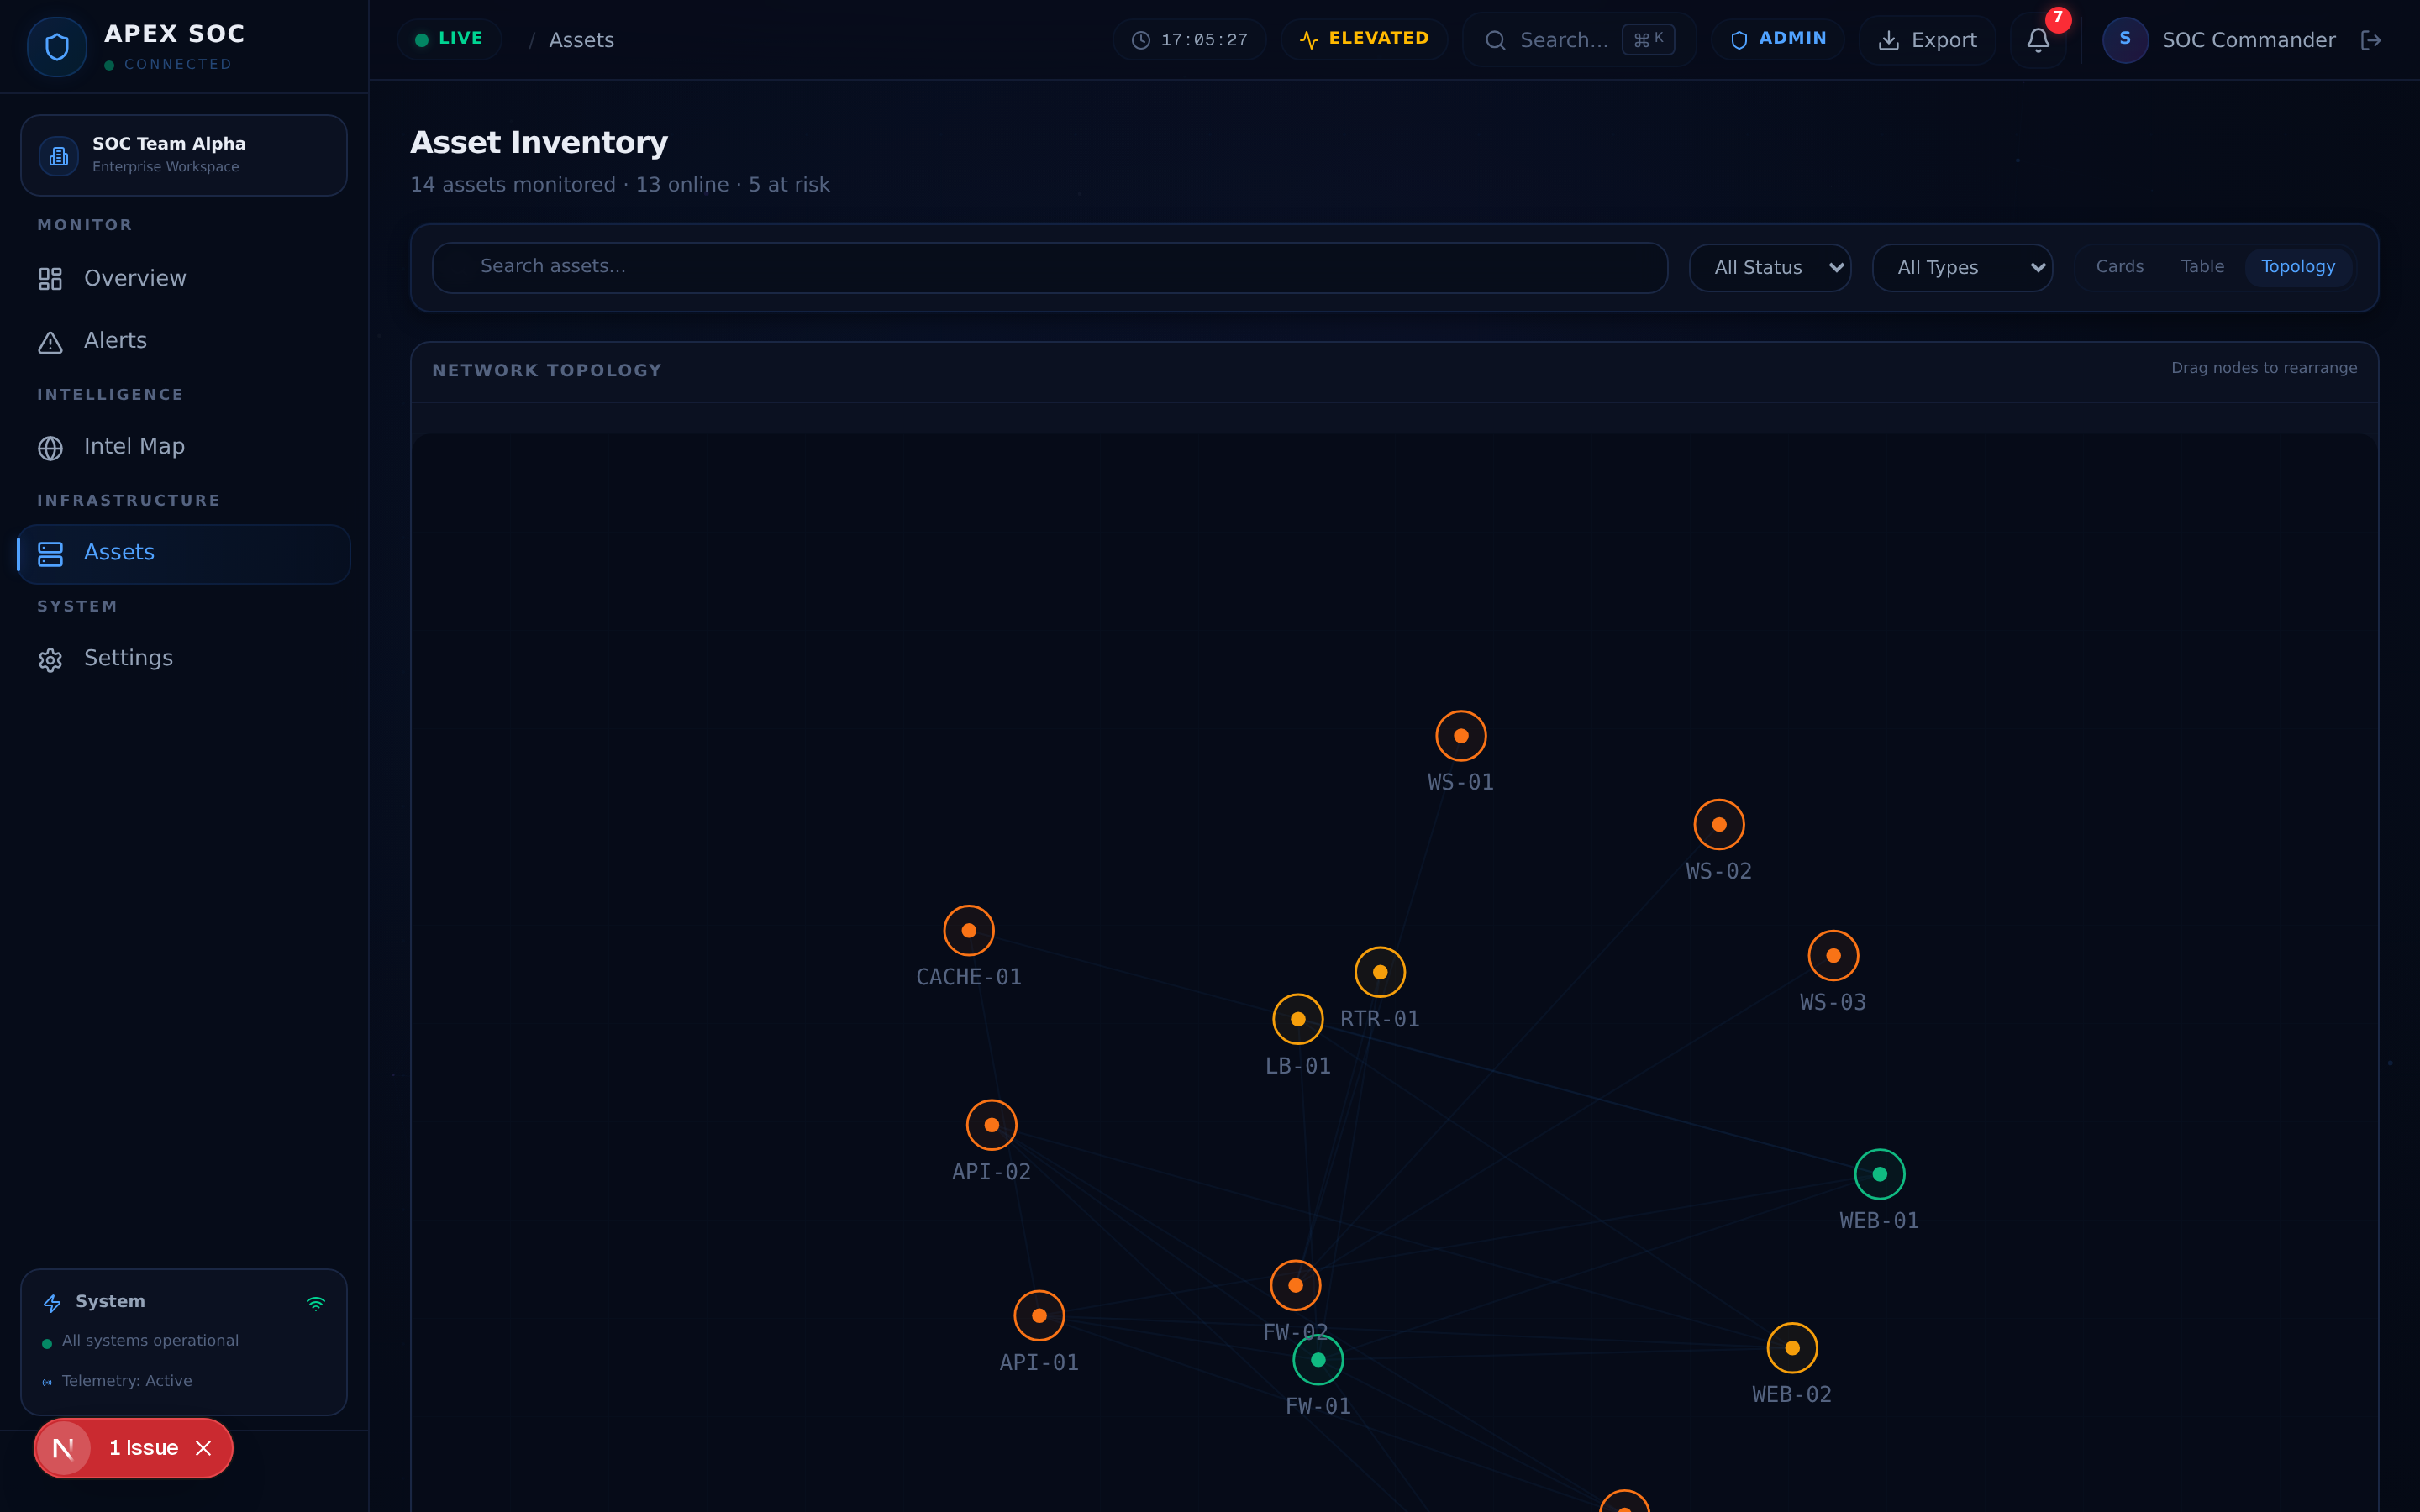The width and height of the screenshot is (2420, 1512).
Task: Click the clock time display
Action: click(1190, 40)
